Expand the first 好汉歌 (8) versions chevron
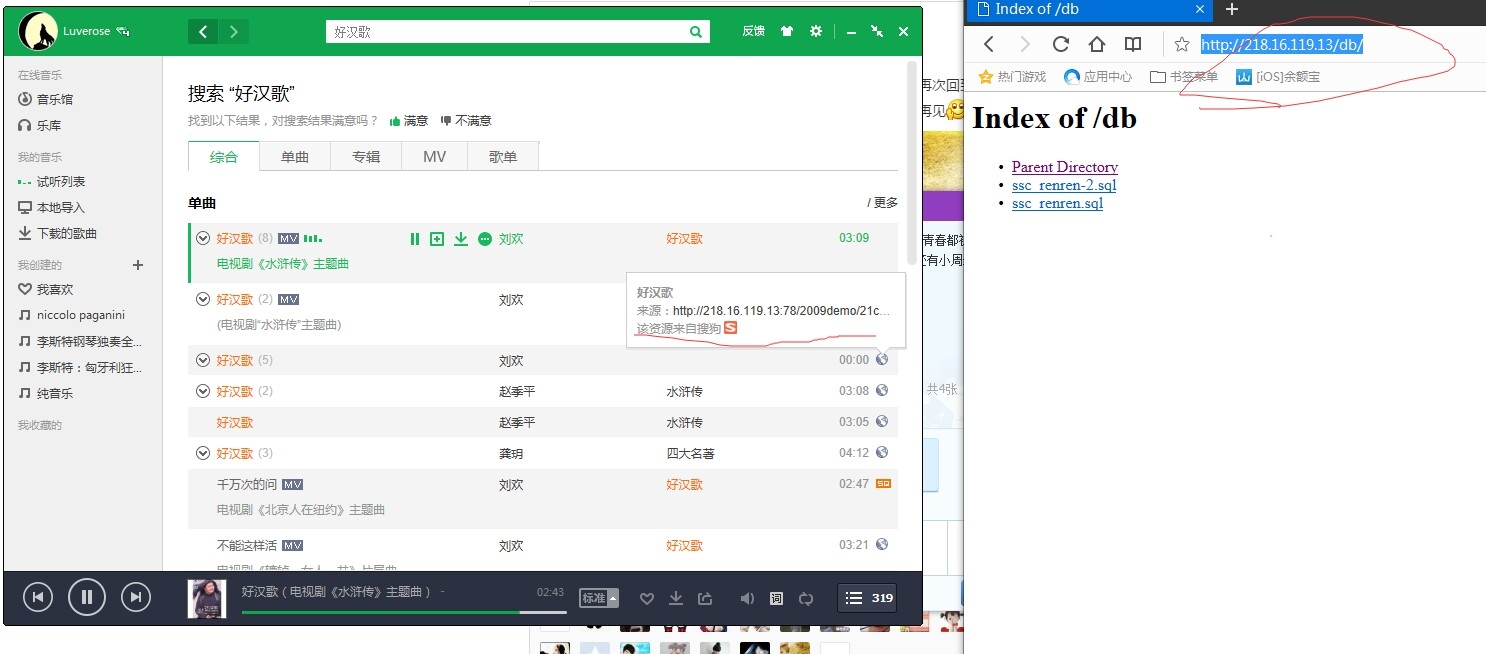1486x654 pixels. [203, 239]
